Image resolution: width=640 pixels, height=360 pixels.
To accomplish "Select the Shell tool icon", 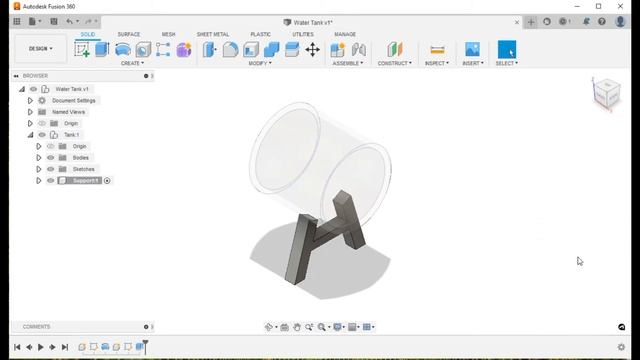I will [251, 49].
